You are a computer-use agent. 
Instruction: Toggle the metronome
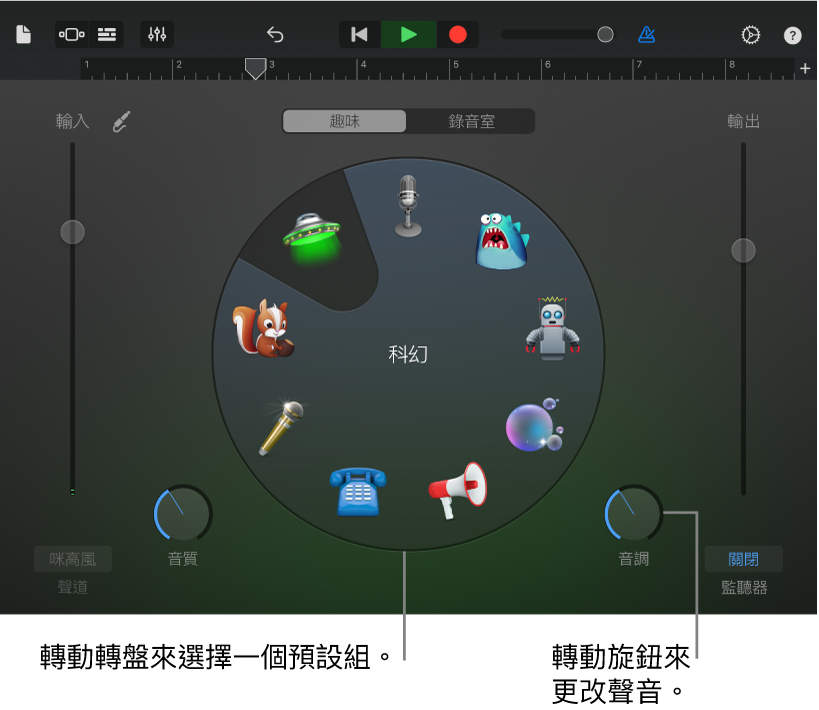647,34
